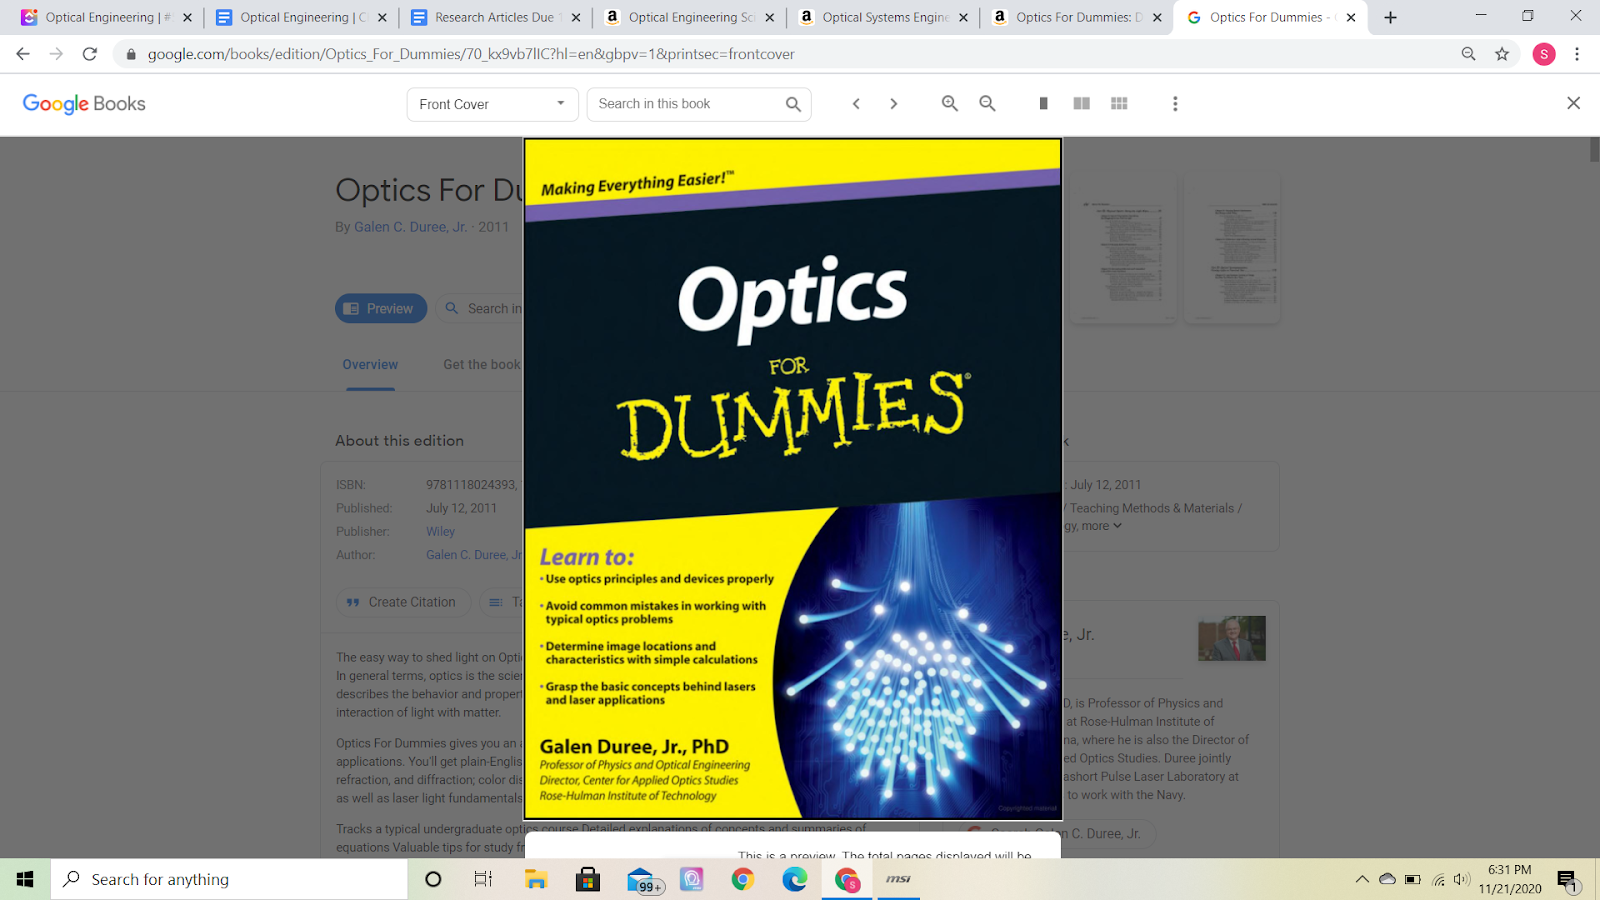Open Microsoft Edge from the taskbar

coord(795,879)
